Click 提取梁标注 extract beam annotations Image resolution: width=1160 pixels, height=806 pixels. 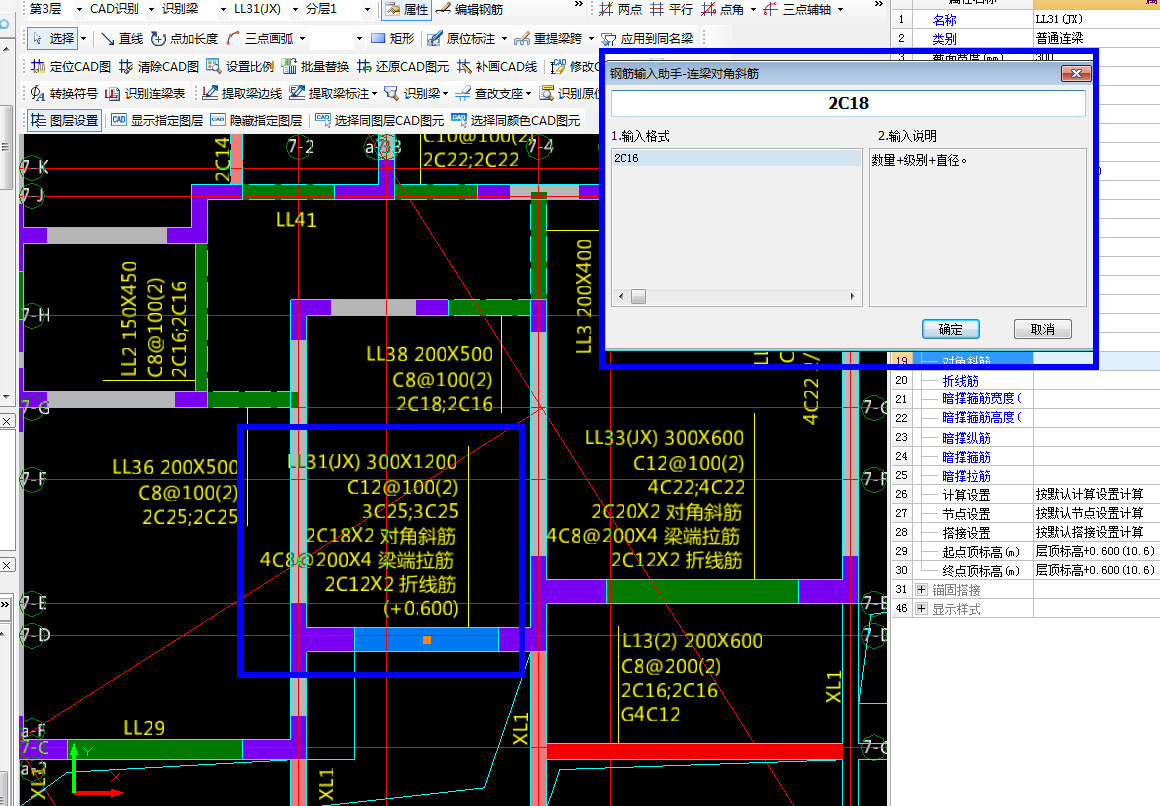(x=329, y=93)
